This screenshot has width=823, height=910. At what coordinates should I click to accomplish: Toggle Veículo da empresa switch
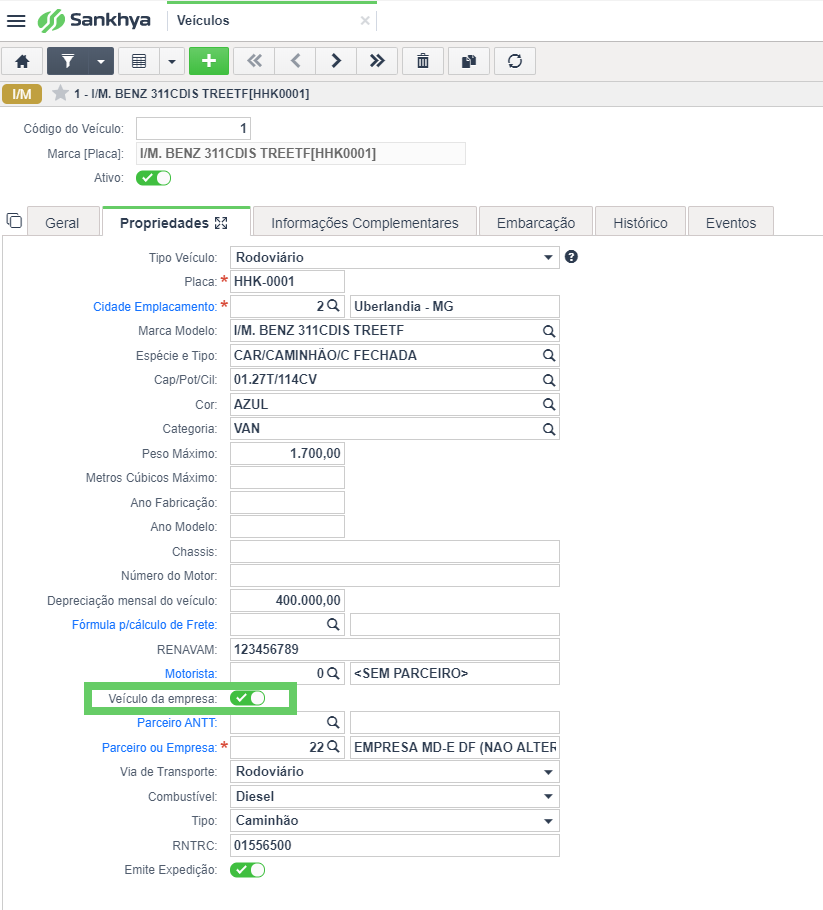248,698
